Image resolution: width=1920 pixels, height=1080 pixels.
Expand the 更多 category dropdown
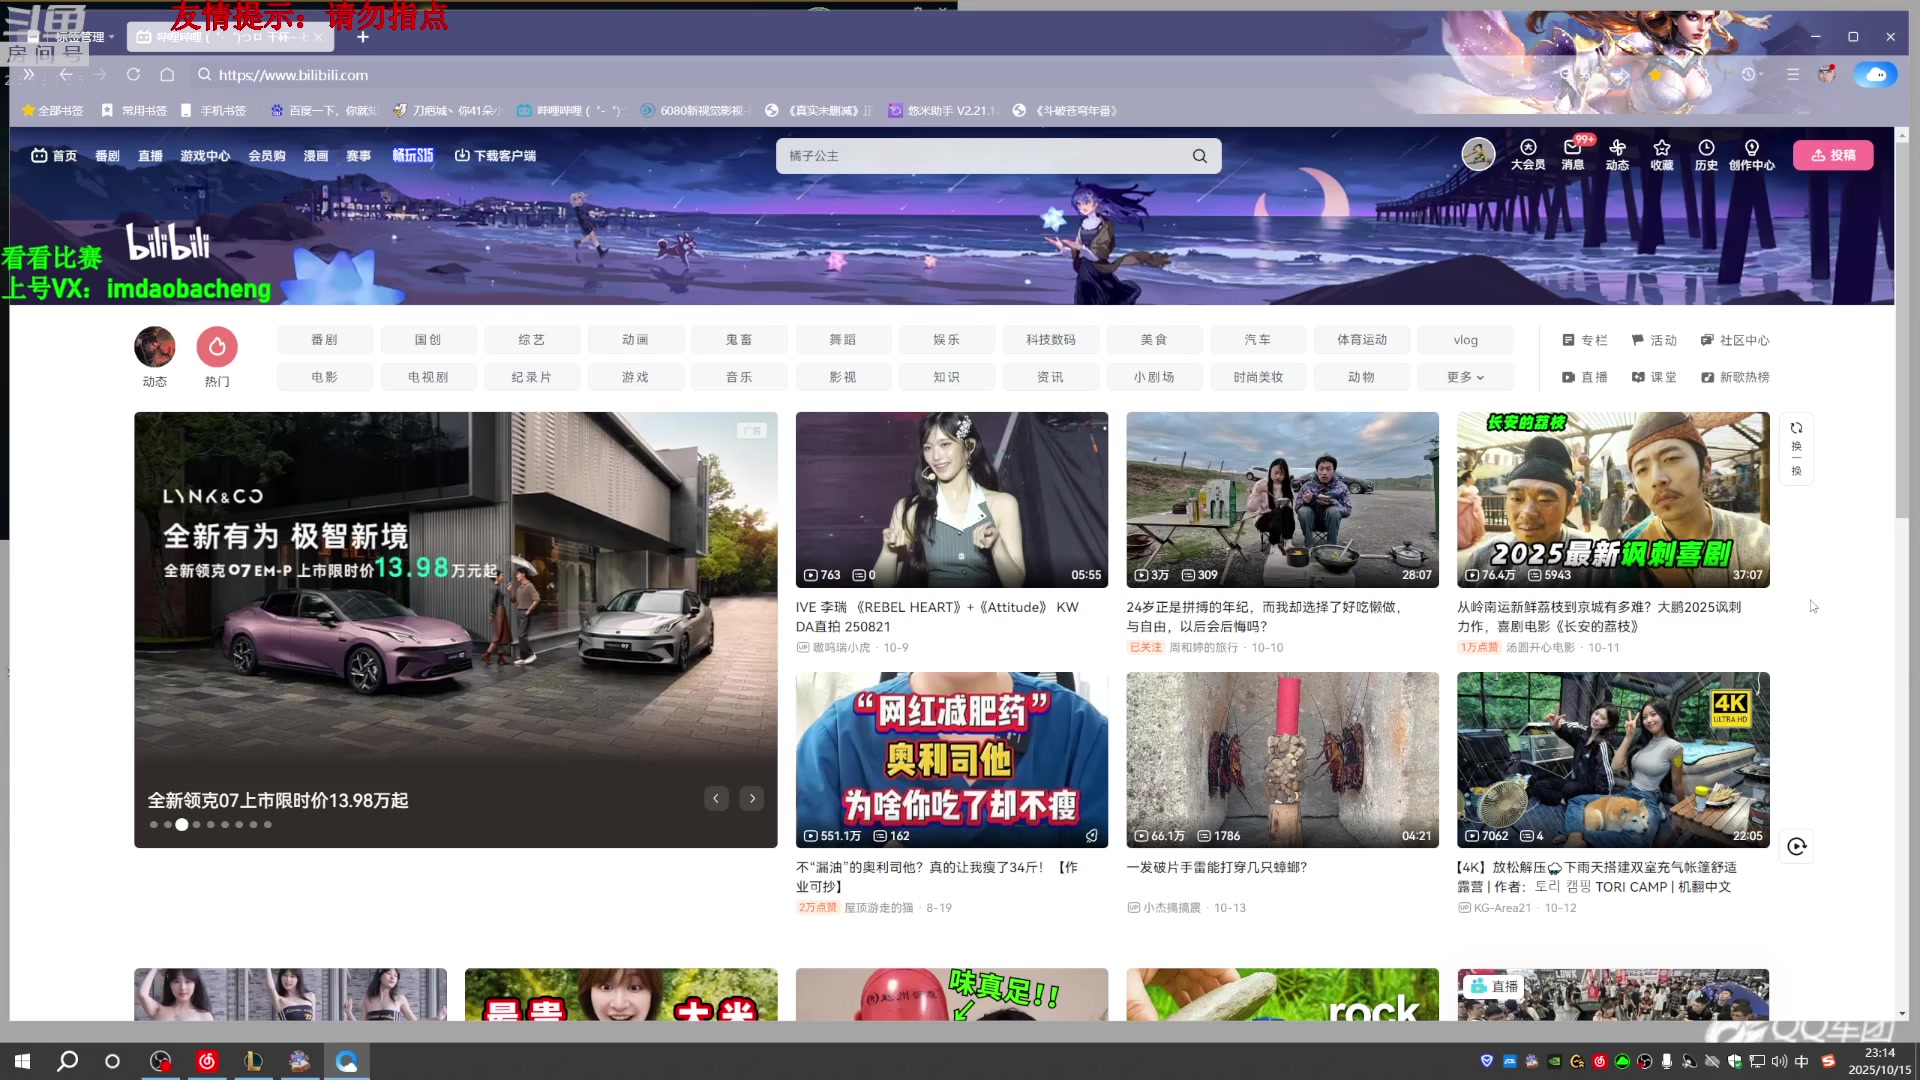[1464, 377]
